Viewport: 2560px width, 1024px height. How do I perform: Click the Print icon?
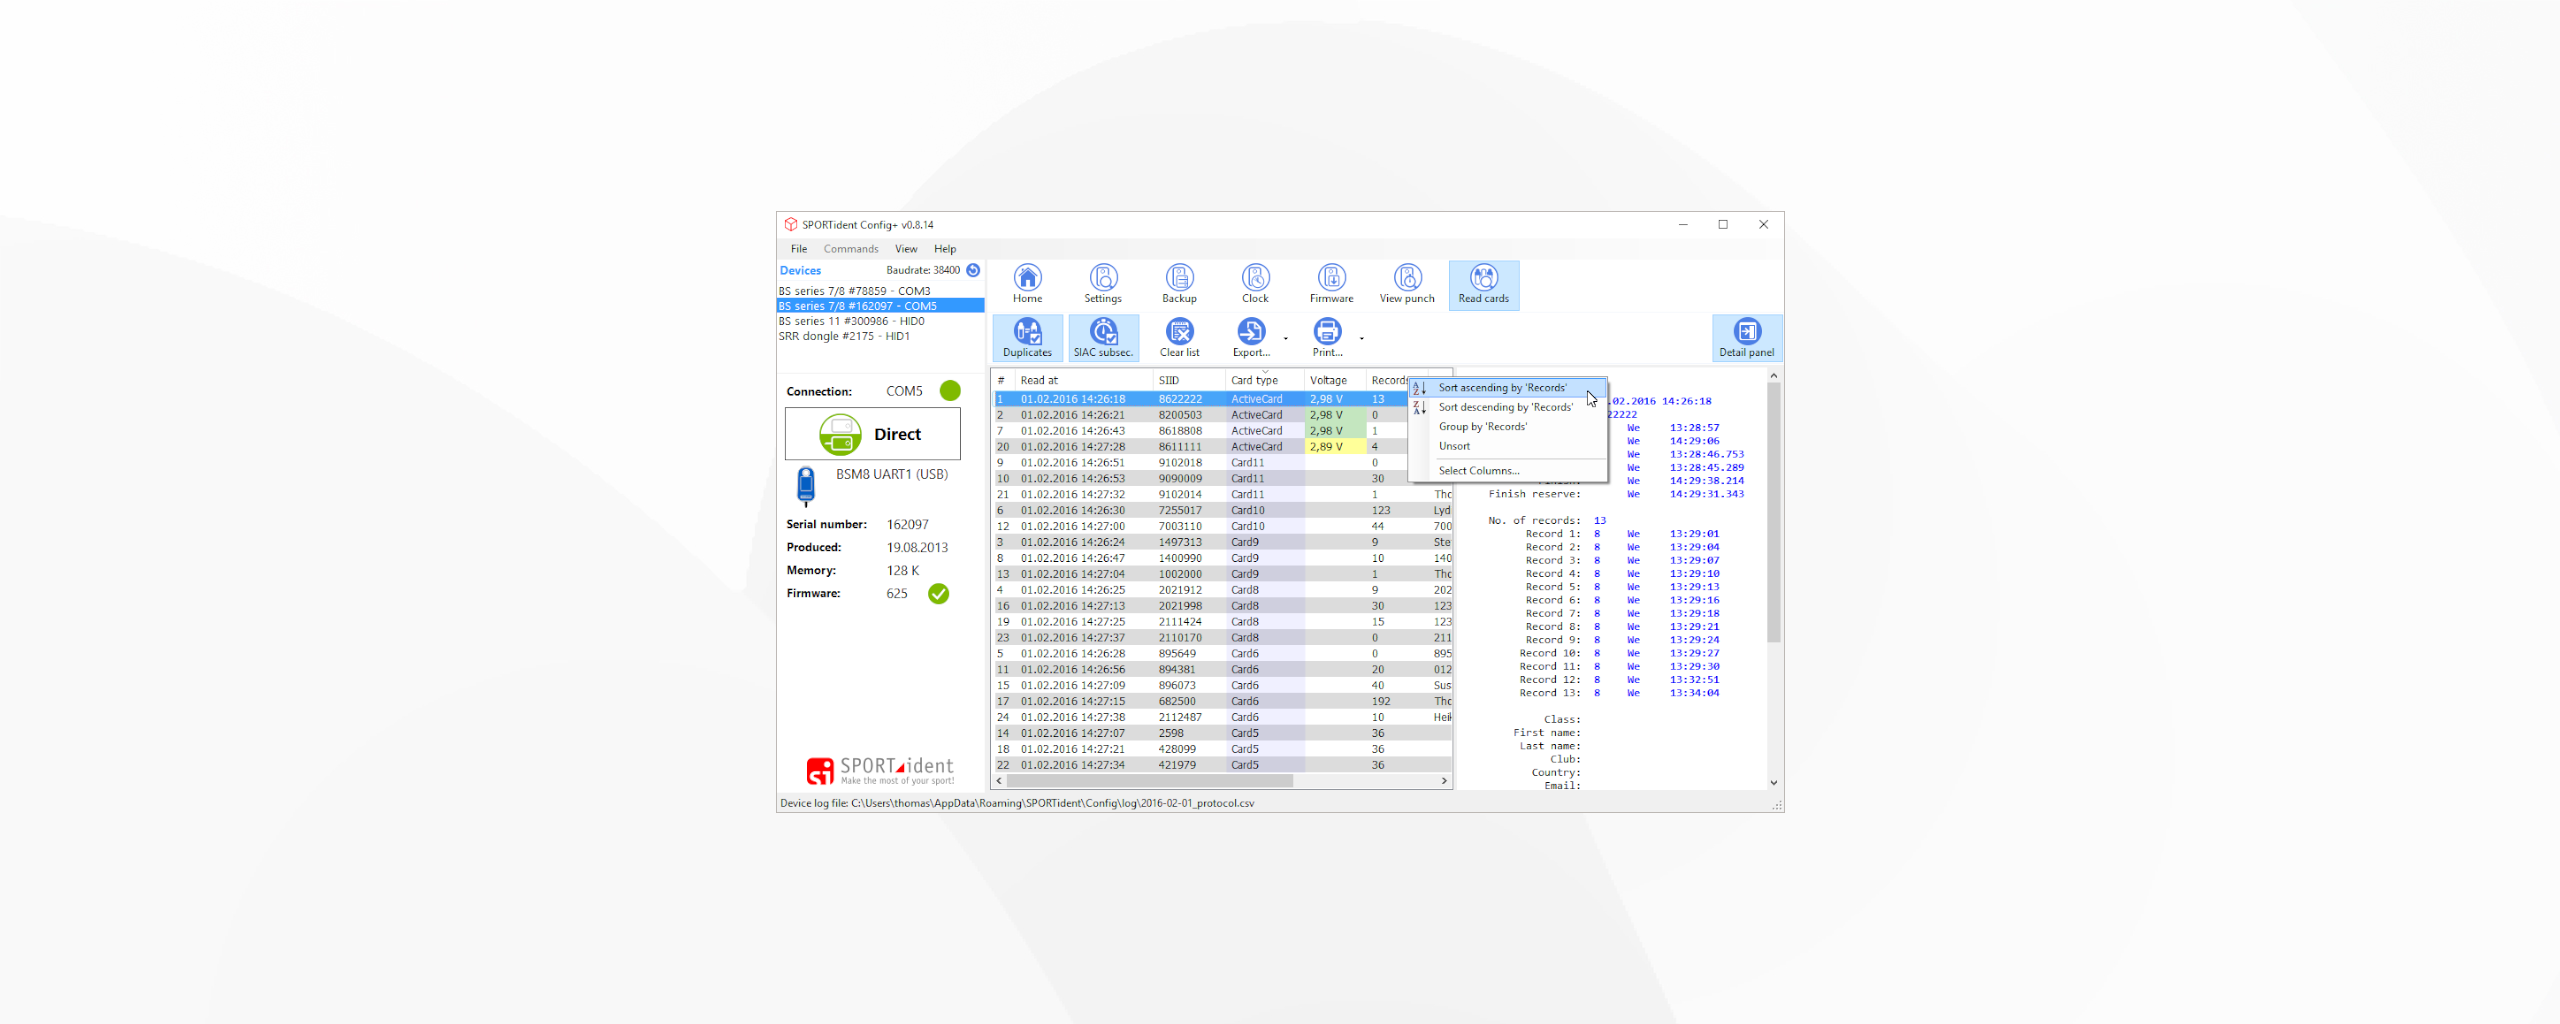pyautogui.click(x=1327, y=337)
